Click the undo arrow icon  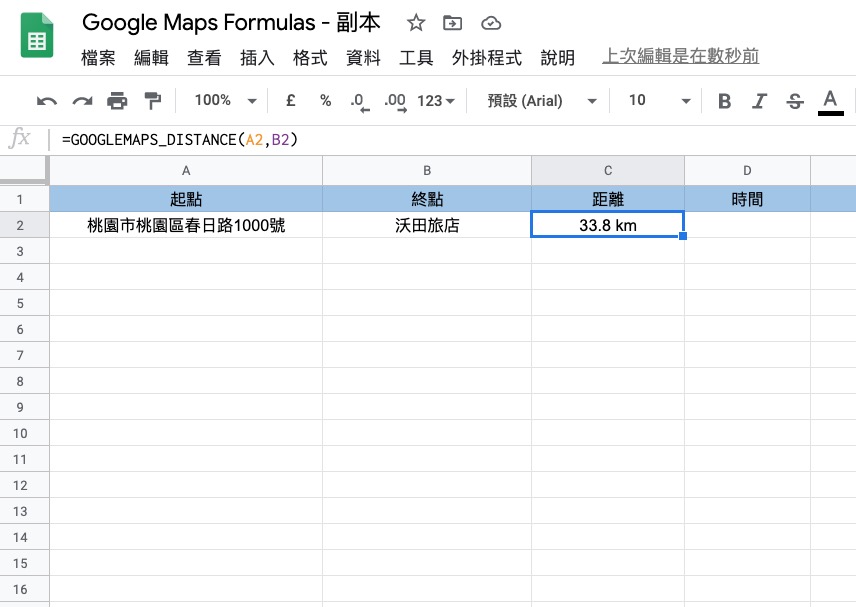[47, 101]
